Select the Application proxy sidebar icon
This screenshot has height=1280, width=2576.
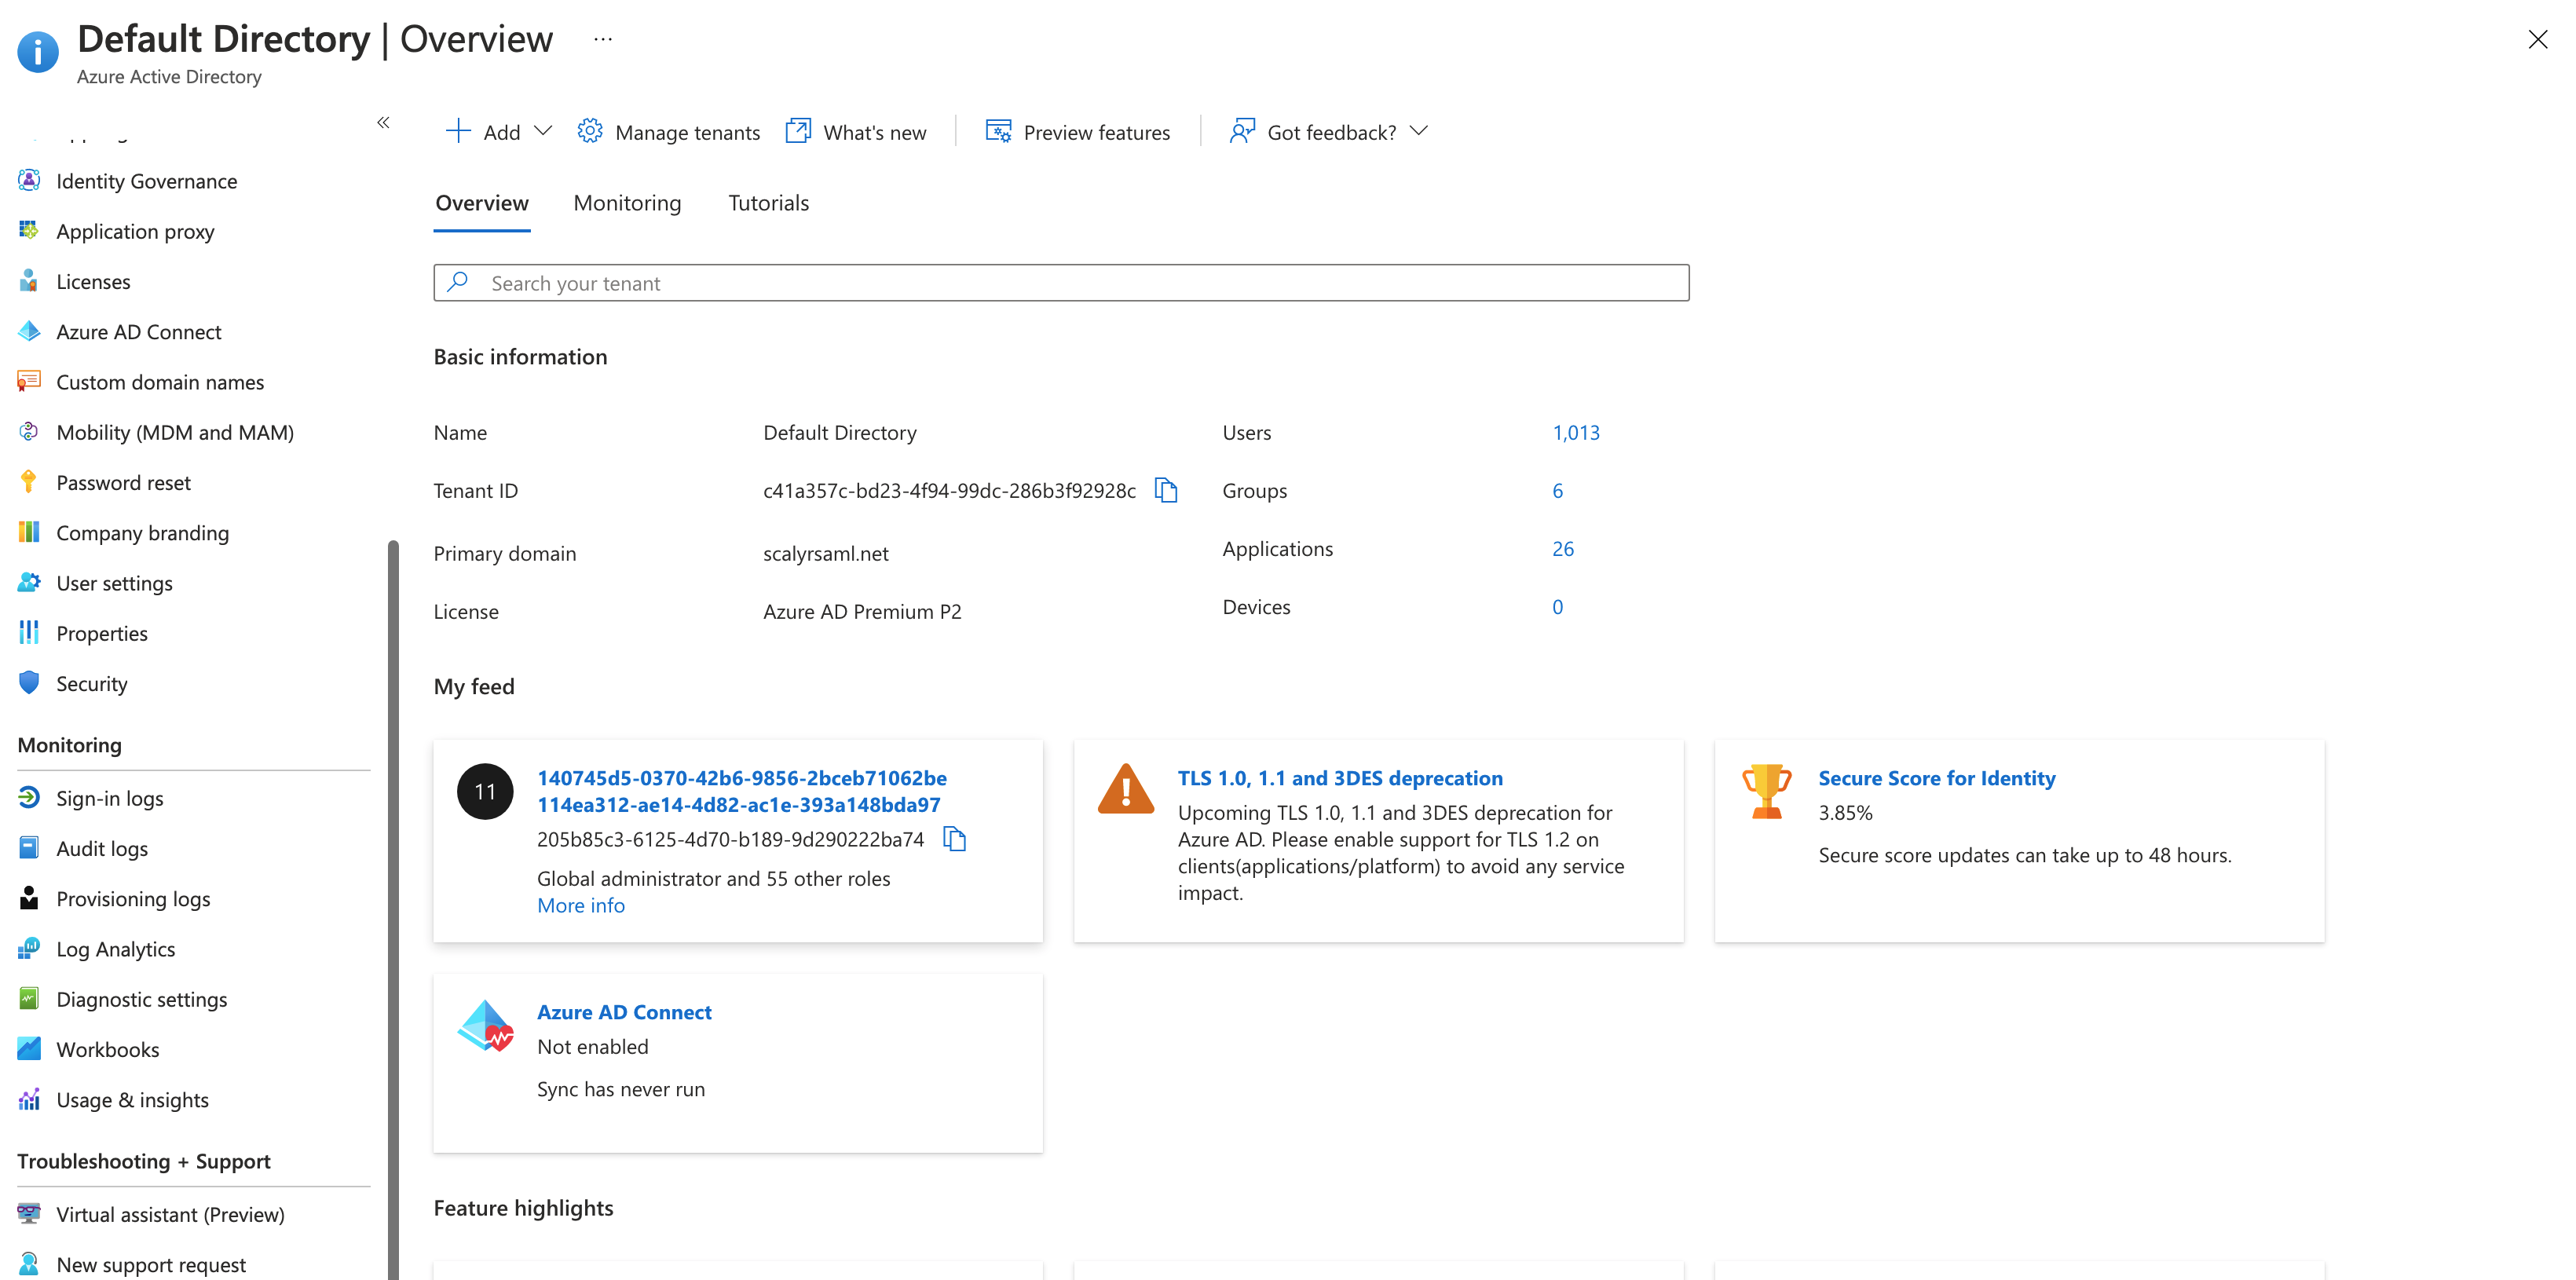click(x=29, y=230)
